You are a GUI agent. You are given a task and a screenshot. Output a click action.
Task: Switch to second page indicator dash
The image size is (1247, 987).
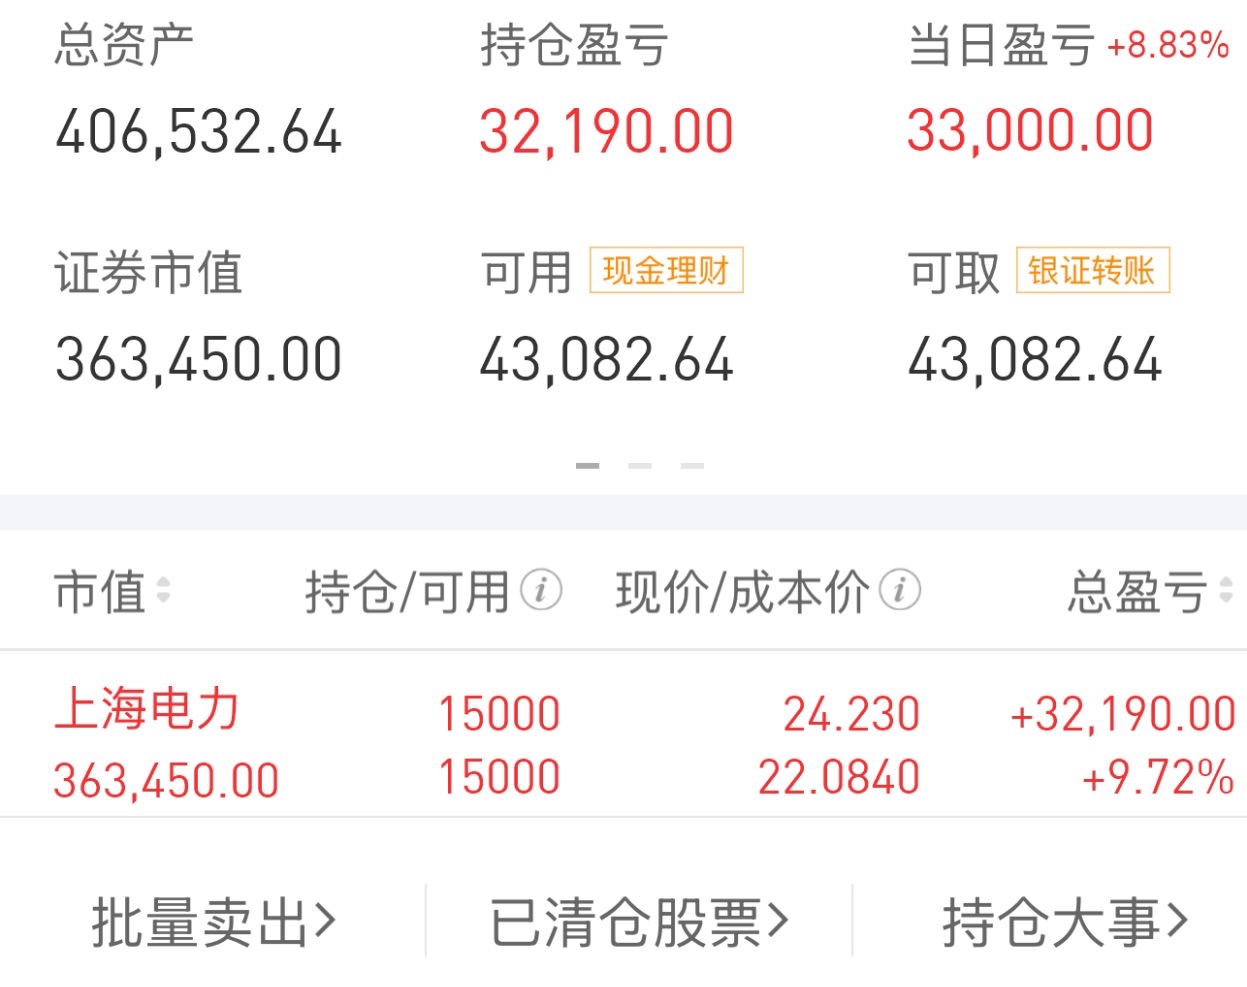click(x=640, y=466)
